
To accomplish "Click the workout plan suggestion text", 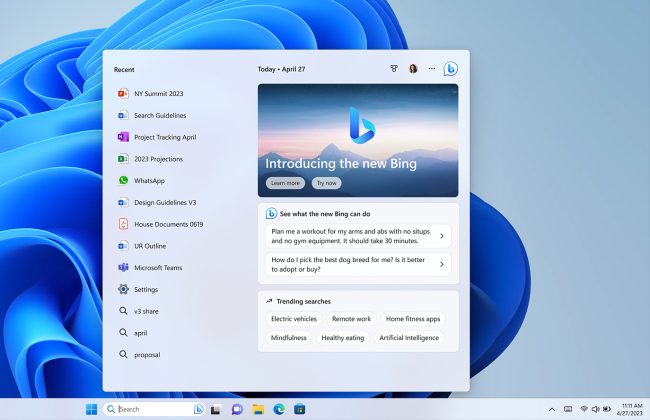I will pyautogui.click(x=351, y=236).
